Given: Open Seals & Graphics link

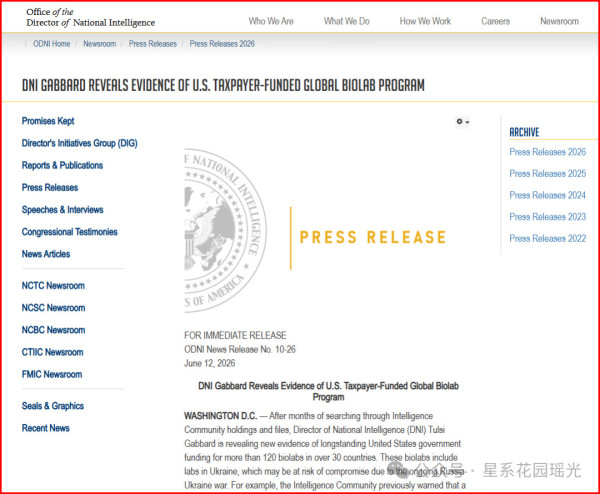Looking at the screenshot, I should pyautogui.click(x=53, y=406).
